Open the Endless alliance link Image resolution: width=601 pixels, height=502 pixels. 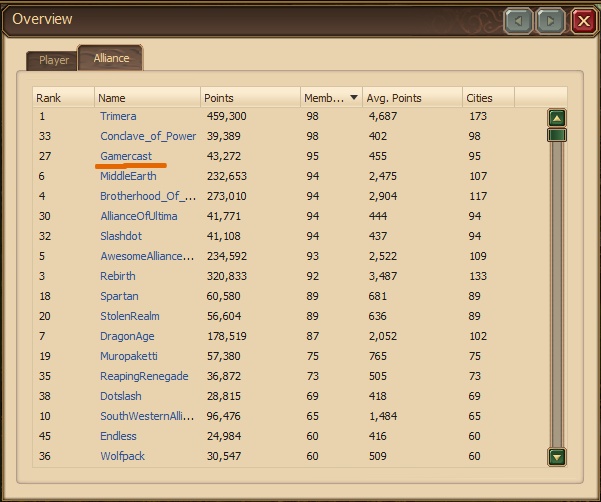click(118, 436)
